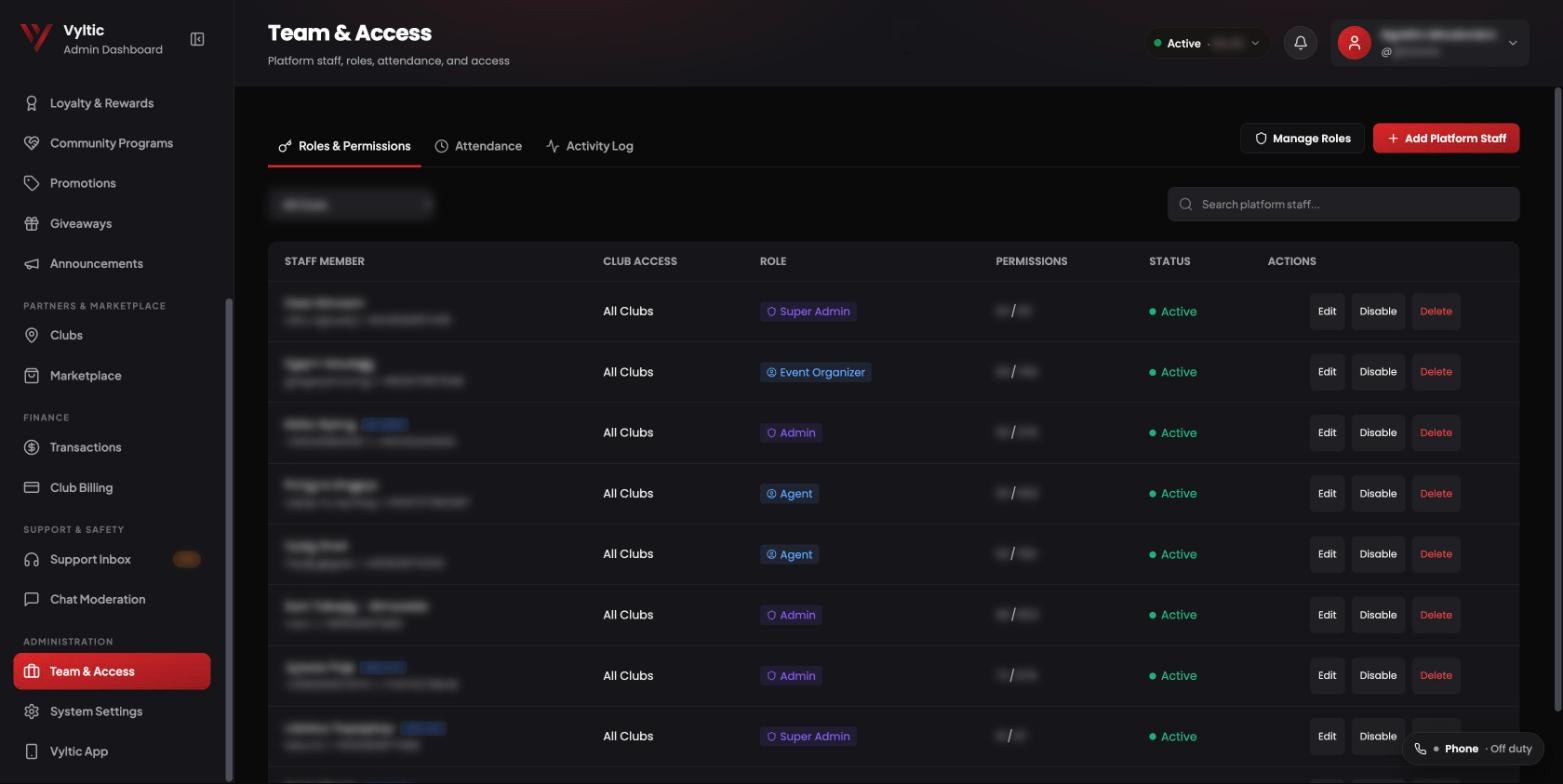This screenshot has width=1563, height=784.
Task: Click the Giveaways gift icon
Action: (x=31, y=224)
